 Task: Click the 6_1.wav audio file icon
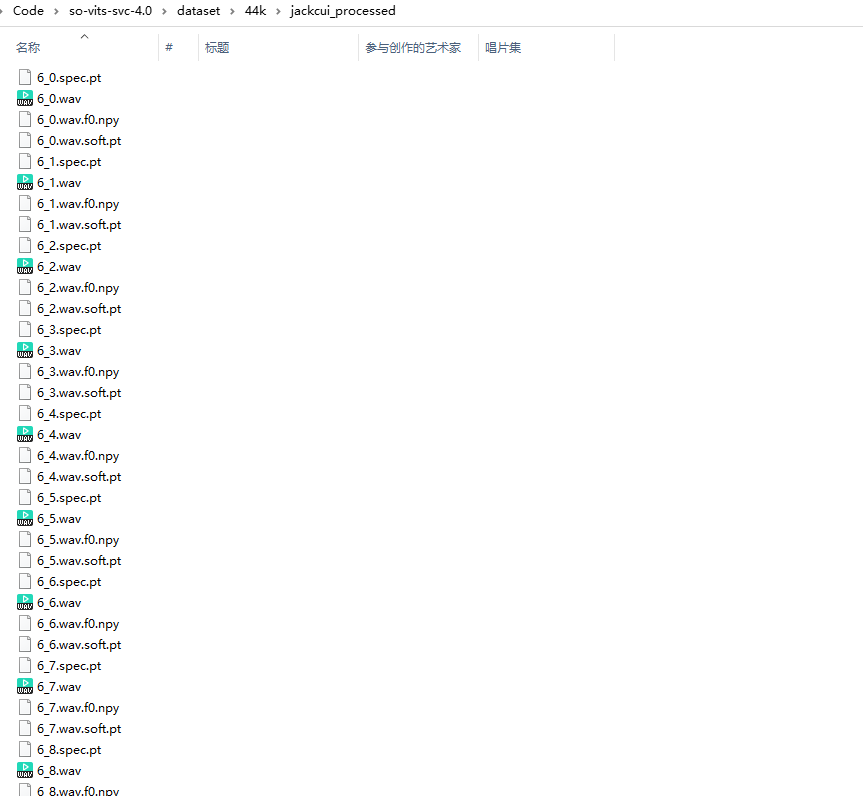pyautogui.click(x=25, y=183)
